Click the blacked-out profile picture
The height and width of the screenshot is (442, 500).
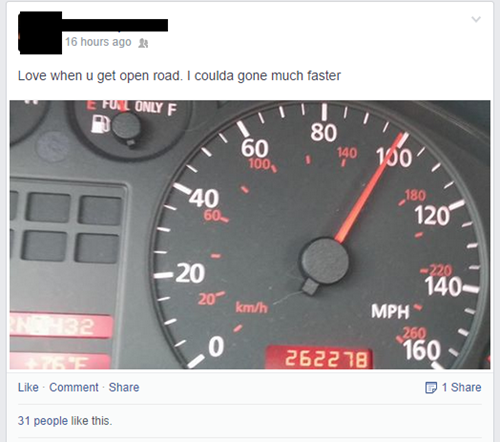(x=40, y=33)
